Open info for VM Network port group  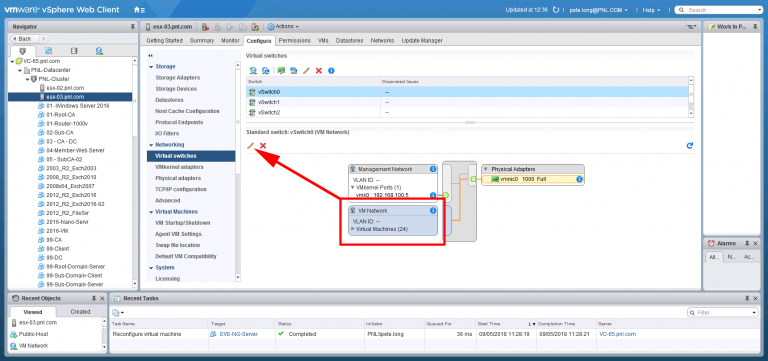(x=432, y=211)
